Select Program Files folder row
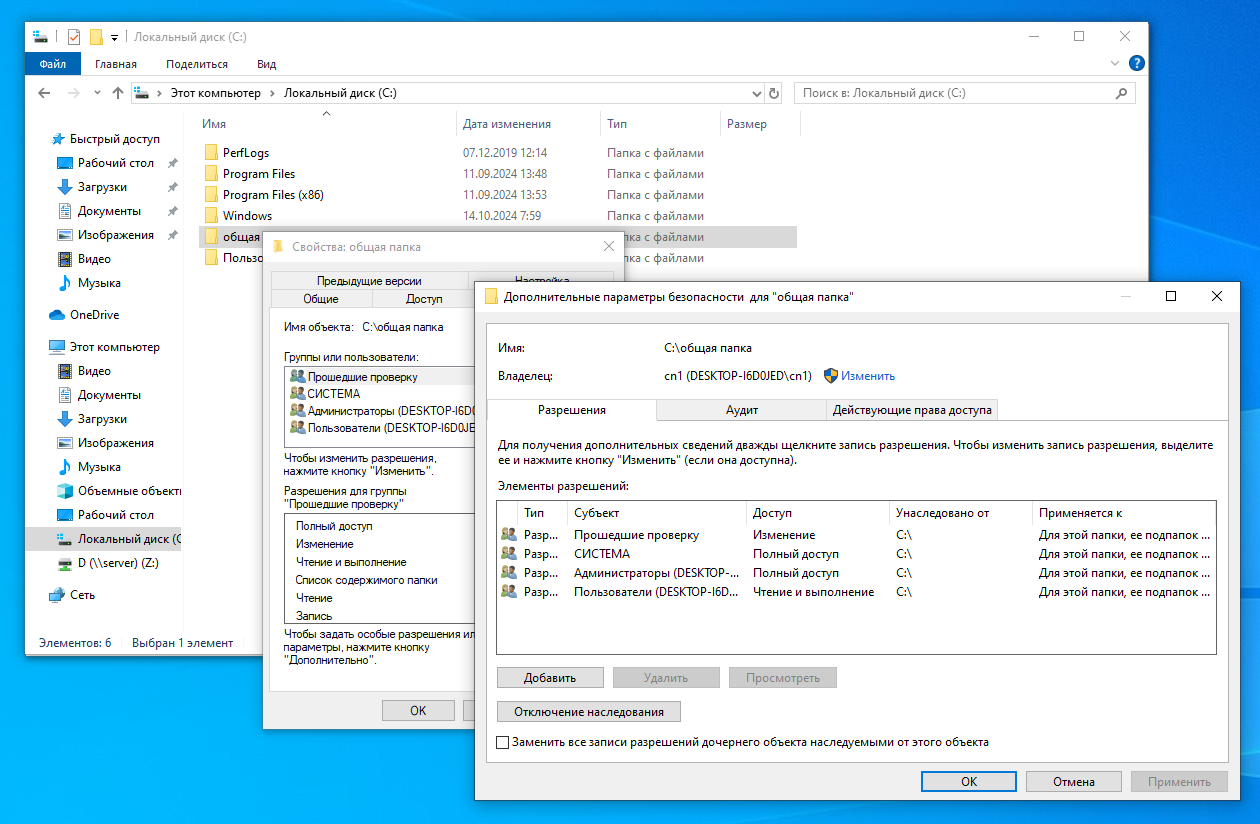Viewport: 1260px width, 824px height. [x=497, y=174]
